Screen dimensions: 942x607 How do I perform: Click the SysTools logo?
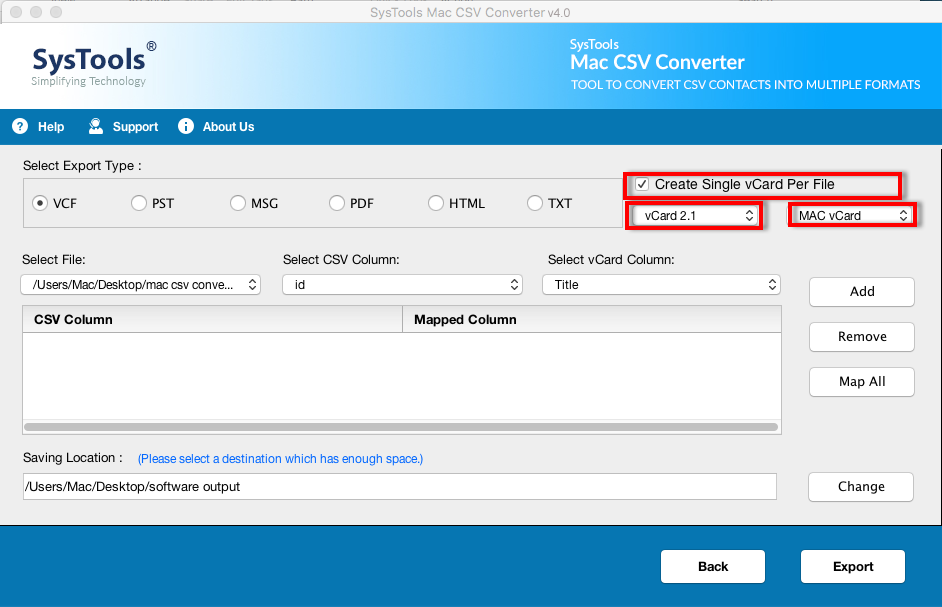coord(90,62)
